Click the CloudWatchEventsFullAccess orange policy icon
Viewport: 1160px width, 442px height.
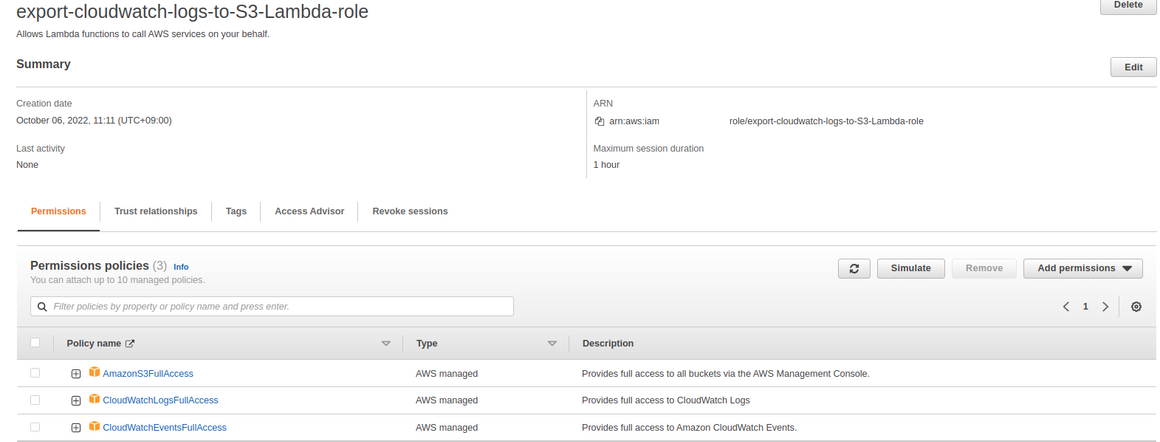[x=94, y=426]
